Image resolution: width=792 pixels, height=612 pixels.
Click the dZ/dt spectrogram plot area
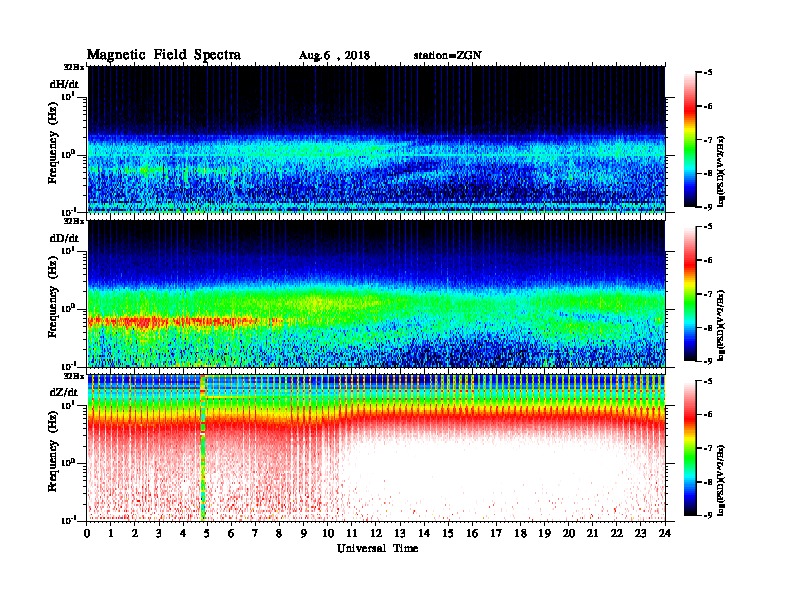click(376, 448)
